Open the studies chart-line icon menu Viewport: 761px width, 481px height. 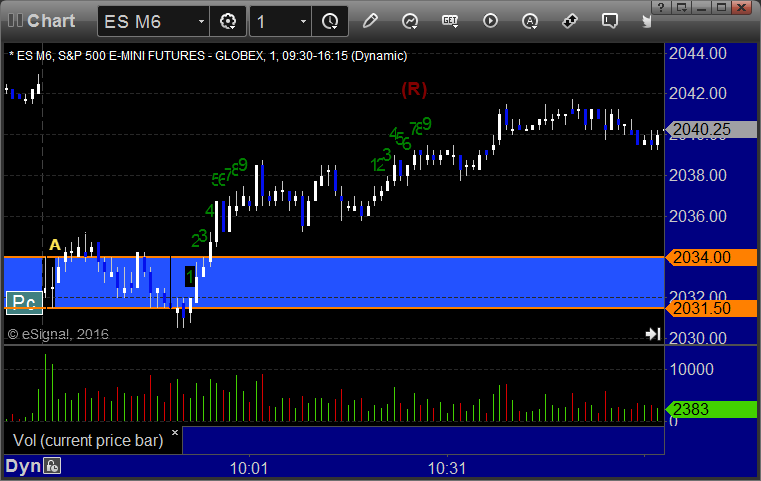click(x=410, y=21)
